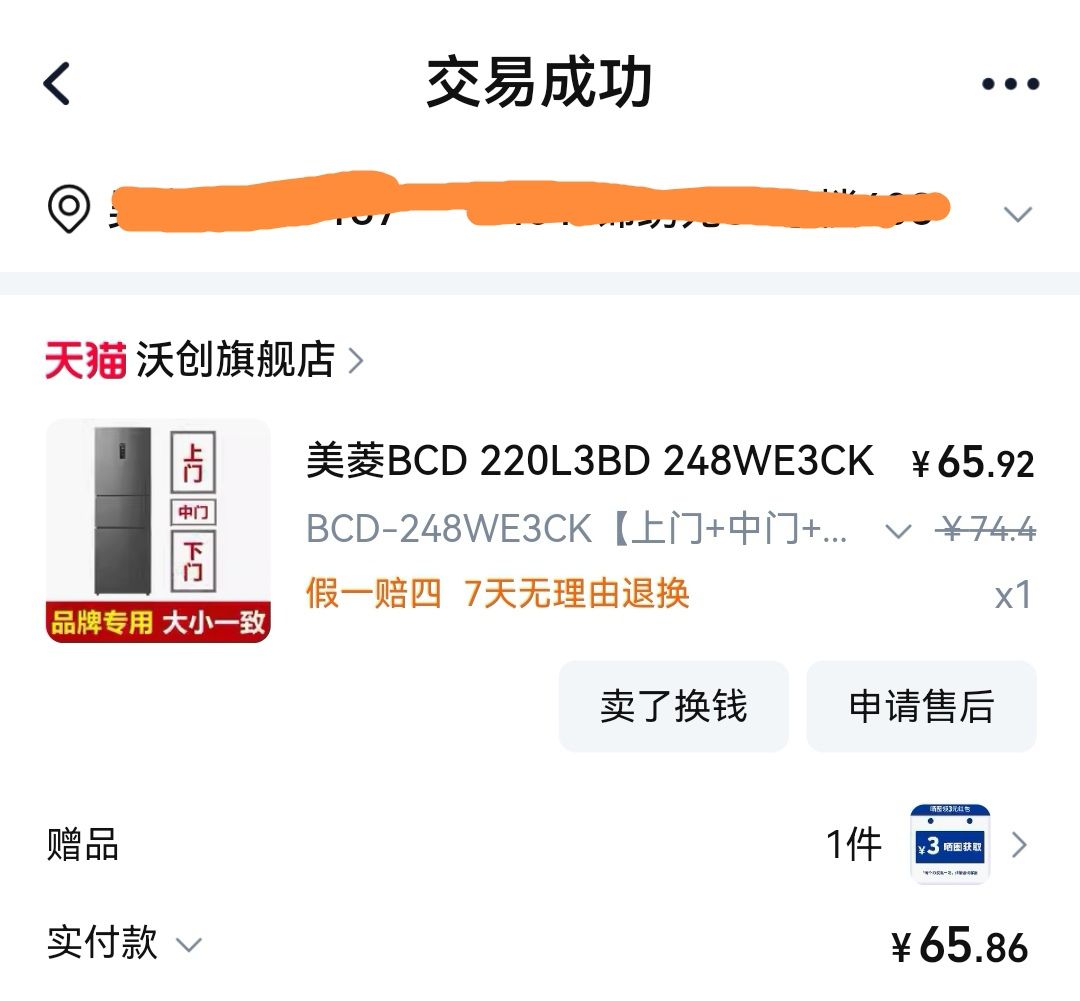This screenshot has width=1080, height=1001.
Task: Tap the location pin icon
Action: (x=69, y=209)
